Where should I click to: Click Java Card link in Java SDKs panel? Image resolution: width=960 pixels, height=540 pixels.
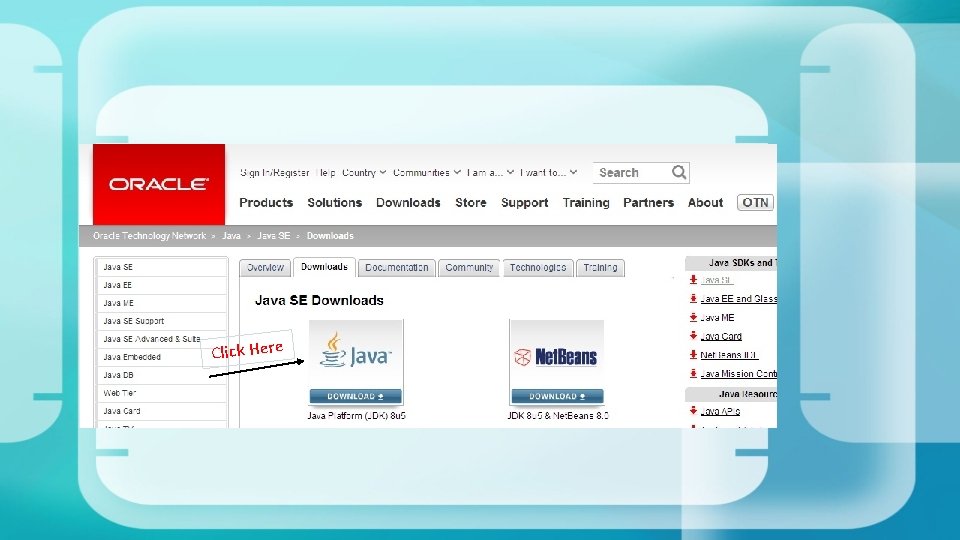(721, 336)
